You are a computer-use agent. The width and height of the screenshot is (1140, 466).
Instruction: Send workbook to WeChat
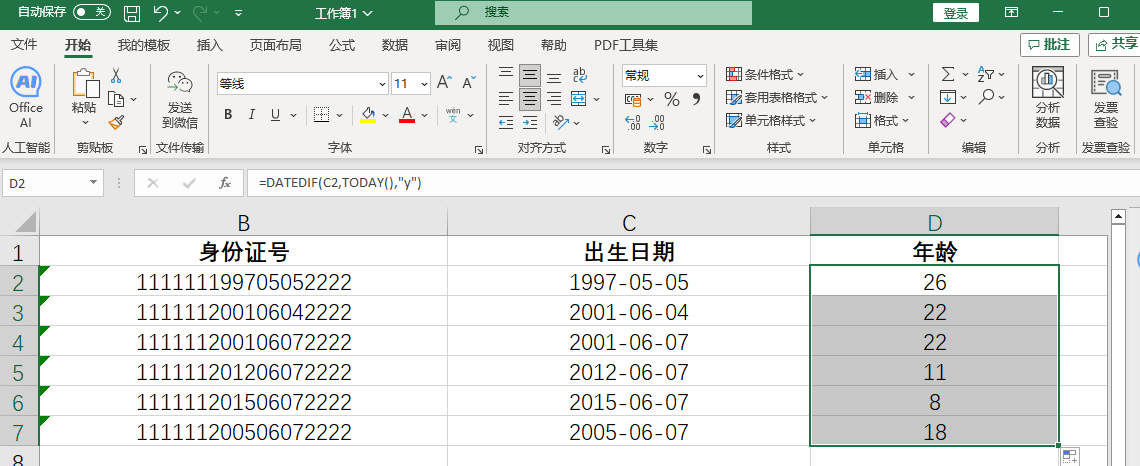180,99
